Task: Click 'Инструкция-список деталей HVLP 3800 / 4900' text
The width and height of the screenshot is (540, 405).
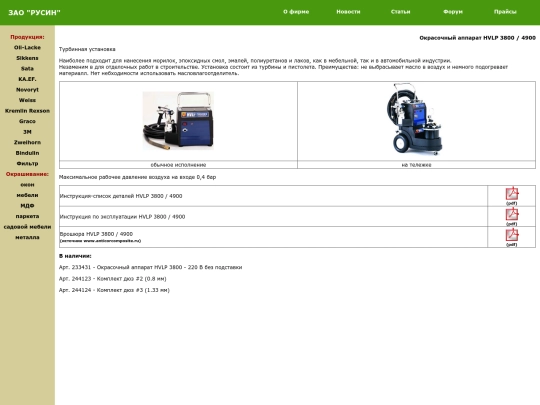Action: (121, 196)
